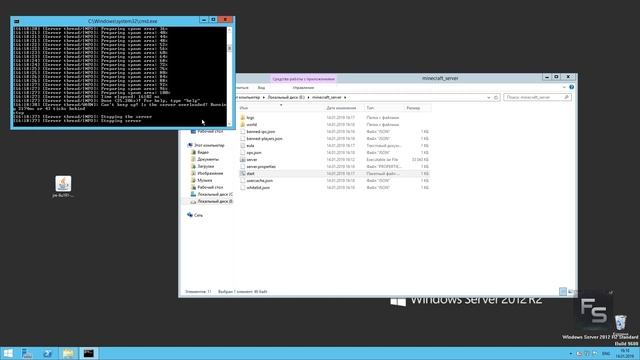
Task: Open the Application Tools contextual tab
Action: click(303, 79)
